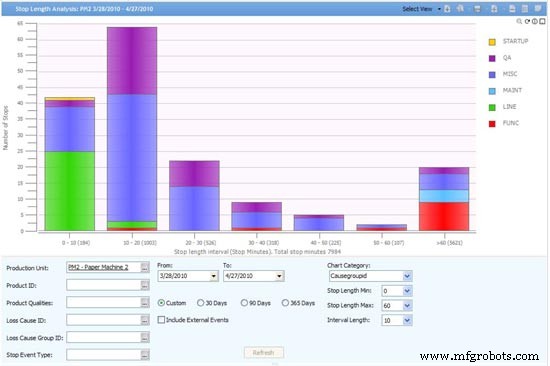Screen dimensions: 550x366
Task: Select the Custom date range radio button
Action: [x=161, y=303]
